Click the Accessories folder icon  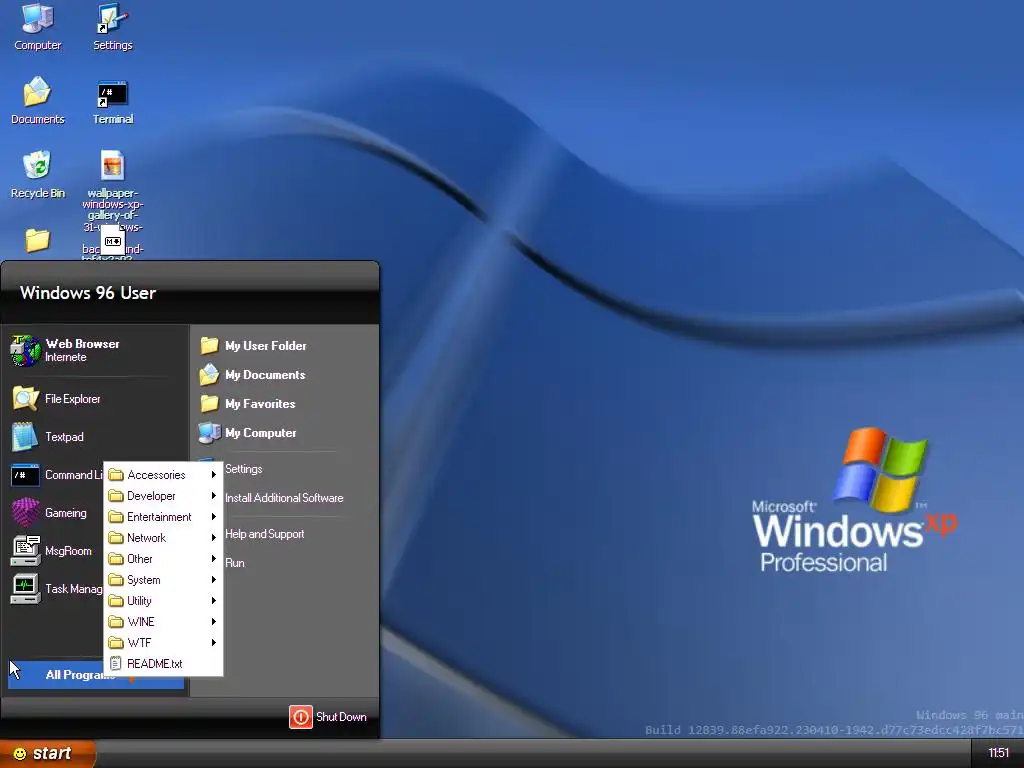116,475
